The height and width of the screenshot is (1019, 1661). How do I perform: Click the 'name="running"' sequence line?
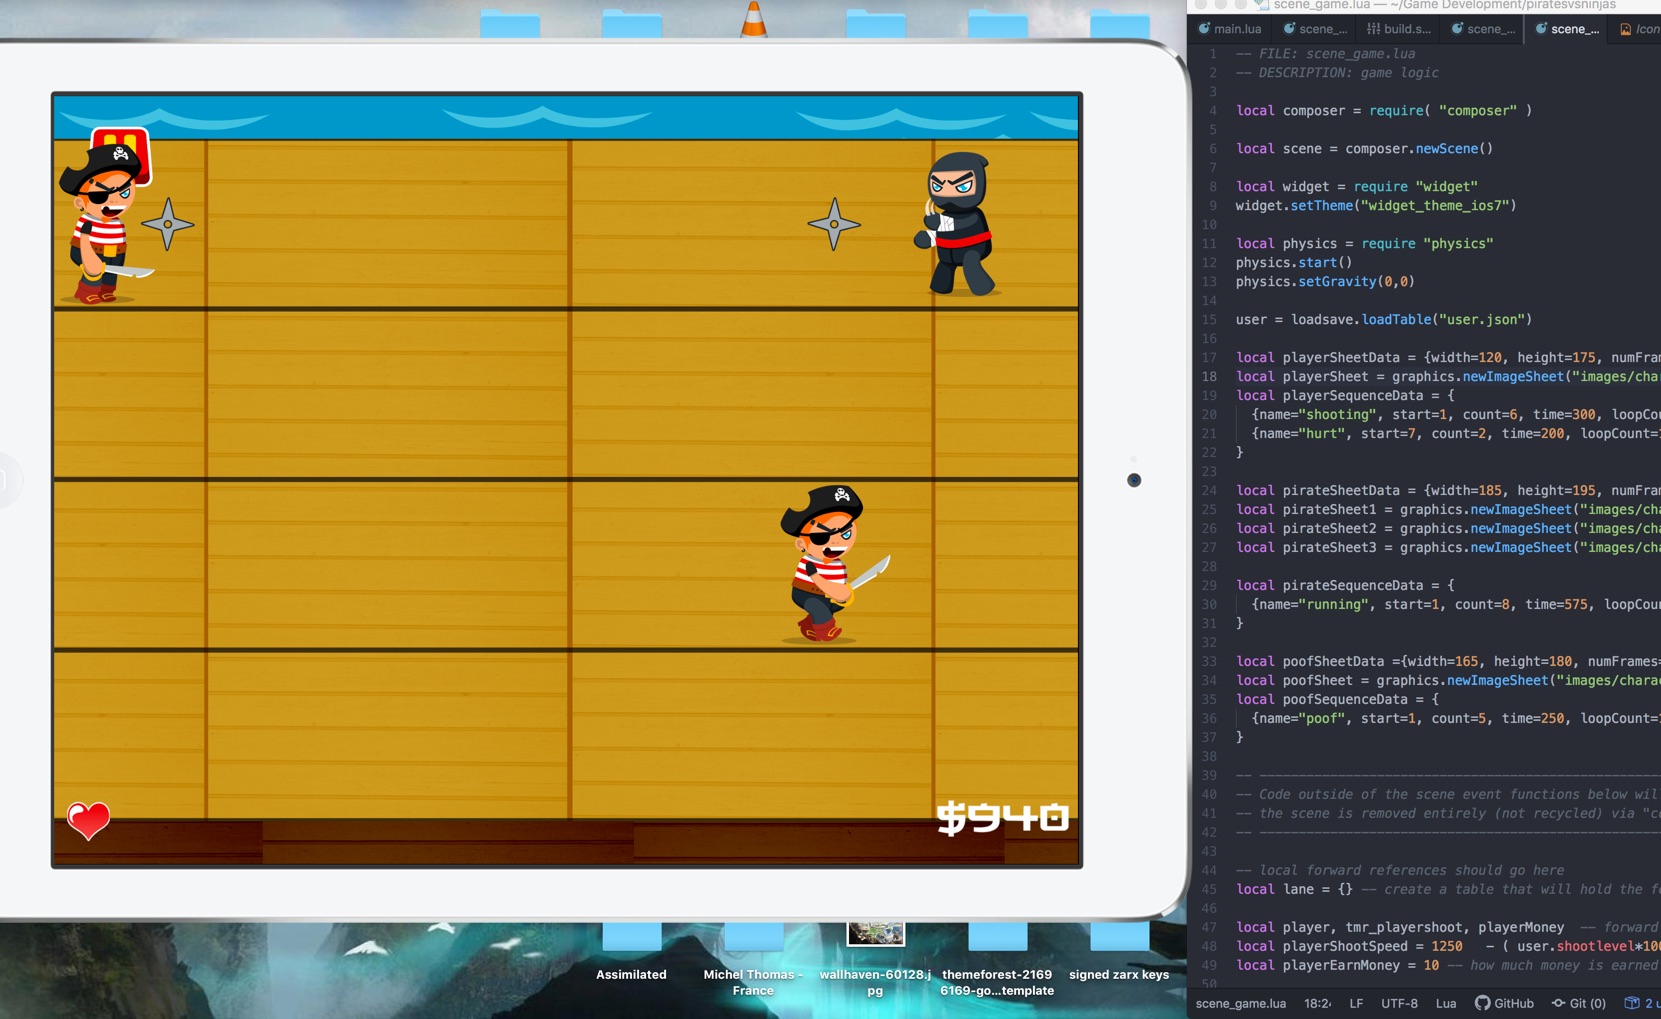coord(1456,604)
